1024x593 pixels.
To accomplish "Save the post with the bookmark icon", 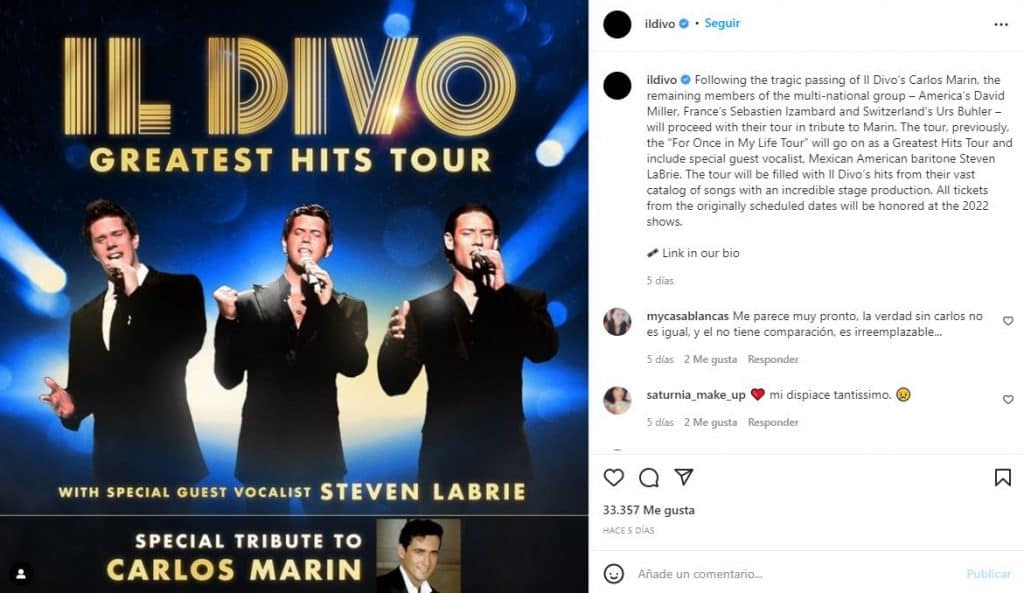I will [x=1002, y=477].
